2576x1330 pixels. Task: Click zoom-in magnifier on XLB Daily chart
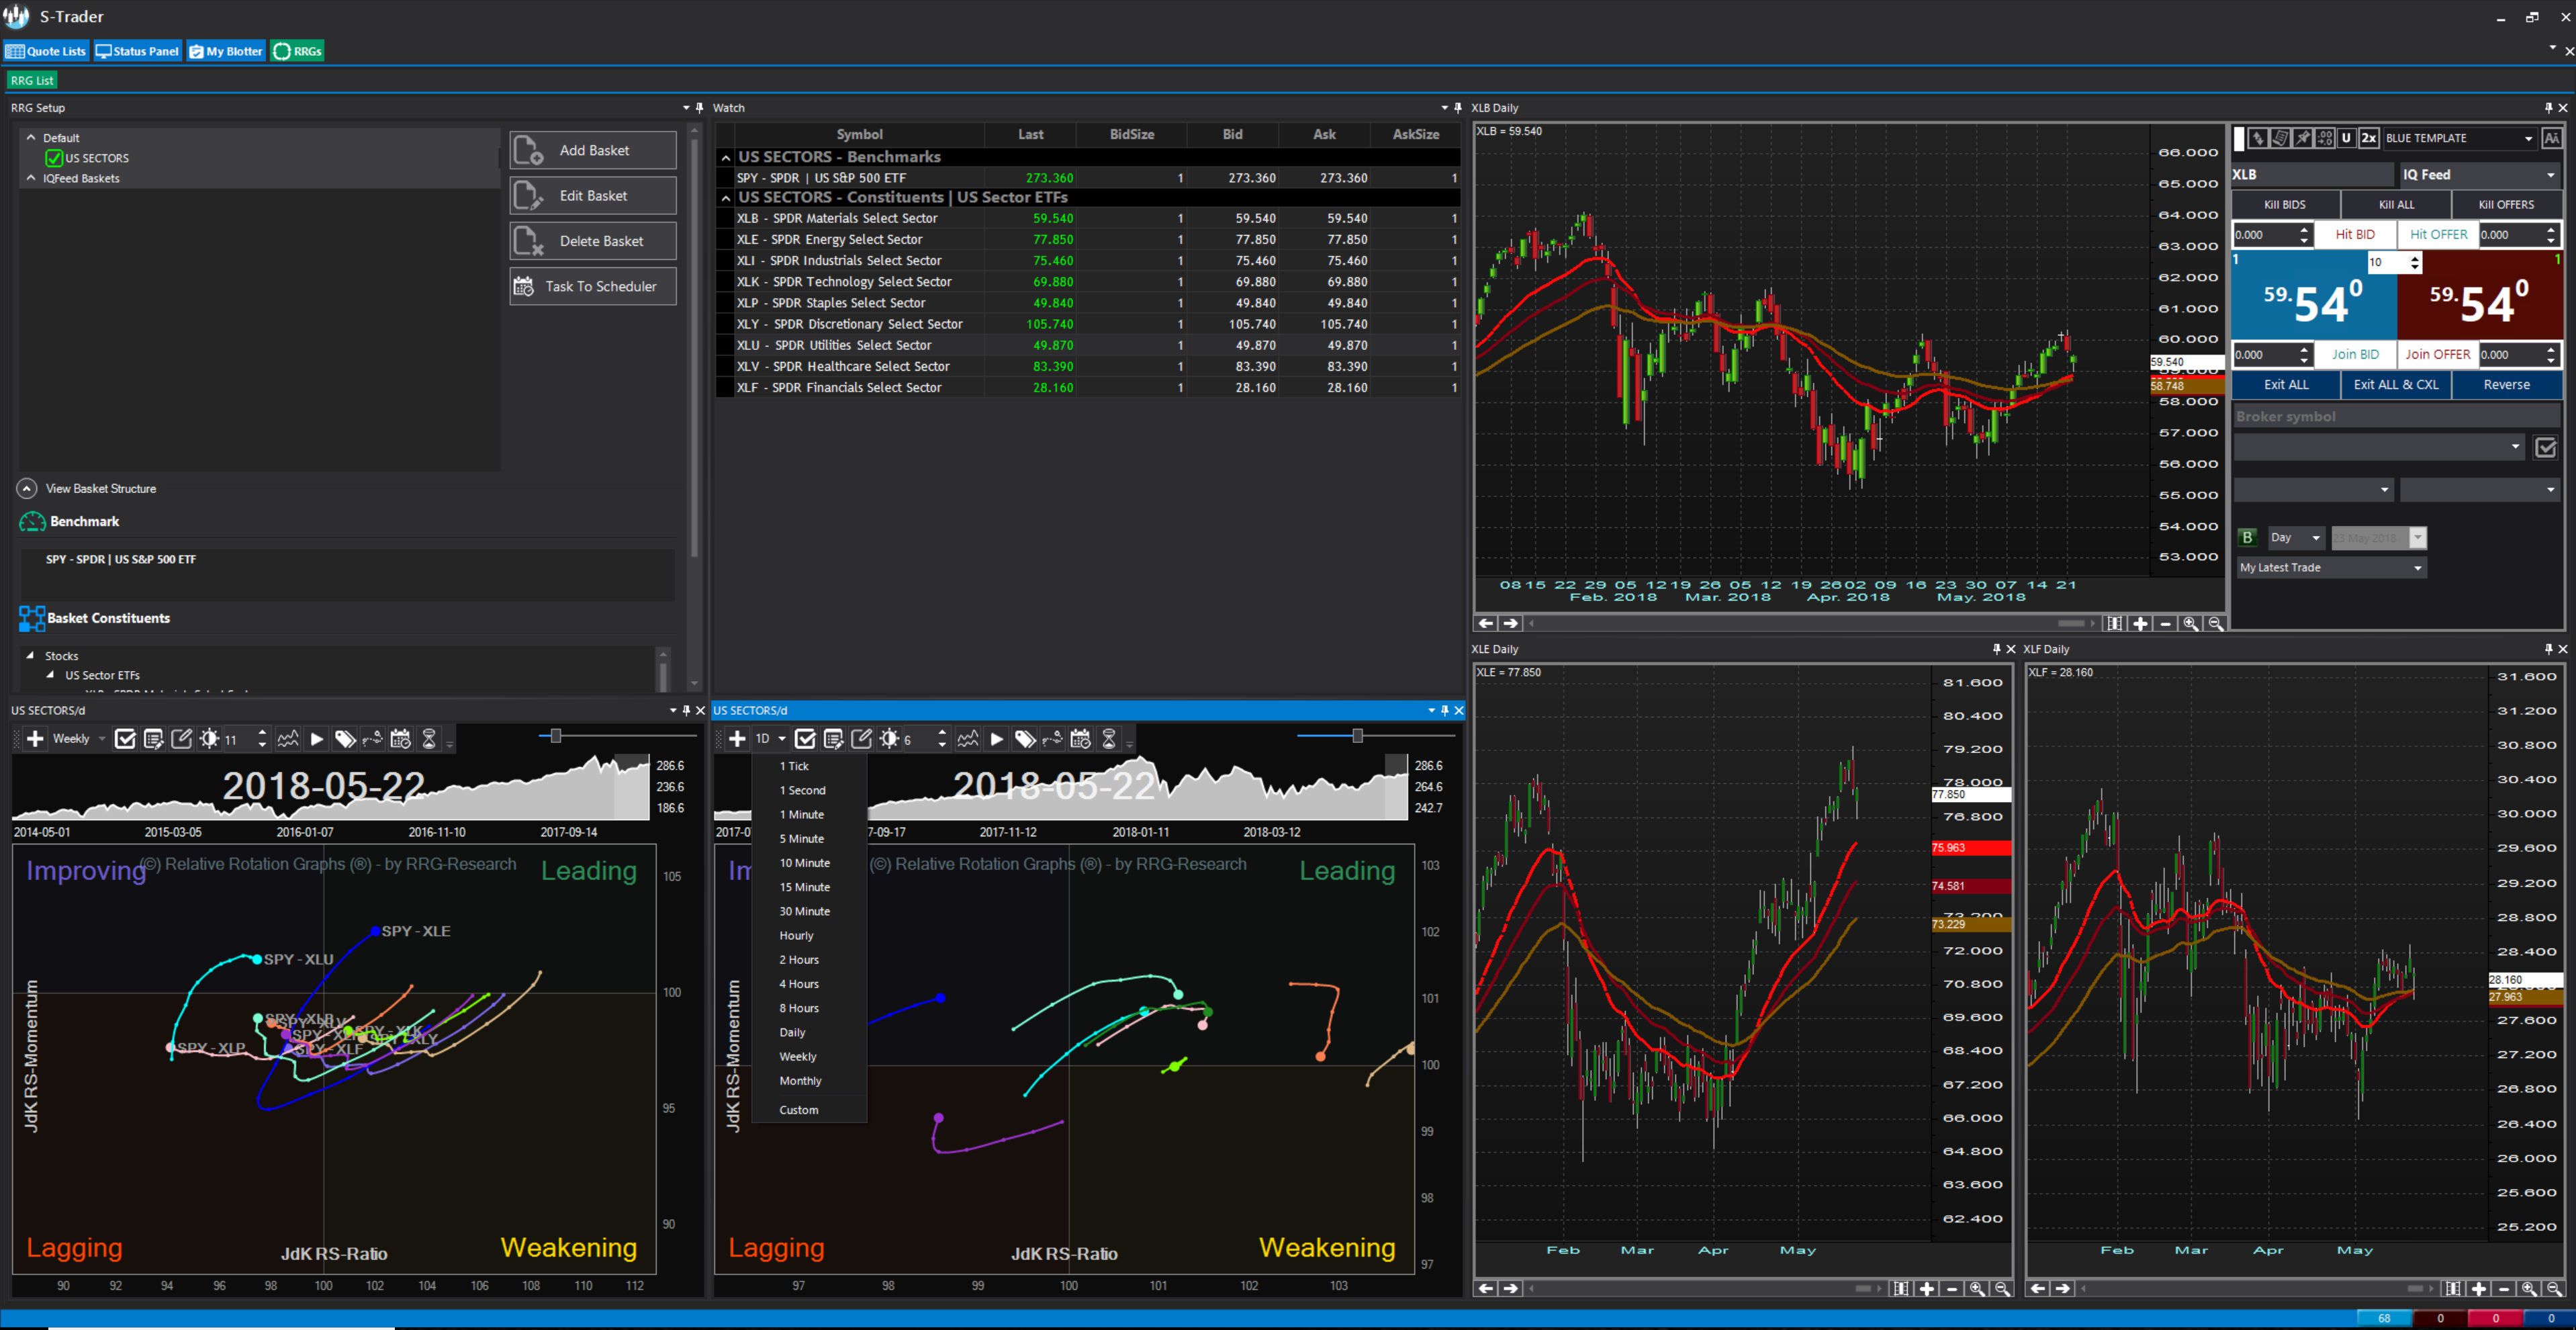[2191, 624]
